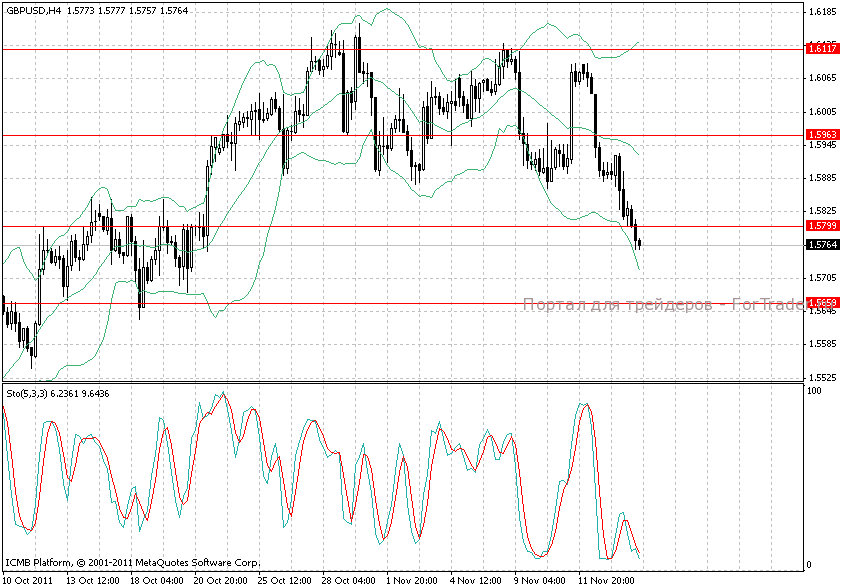This screenshot has width=841, height=588.
Task: Click the 18 Oct 04:00 time label
Action: pyautogui.click(x=157, y=580)
